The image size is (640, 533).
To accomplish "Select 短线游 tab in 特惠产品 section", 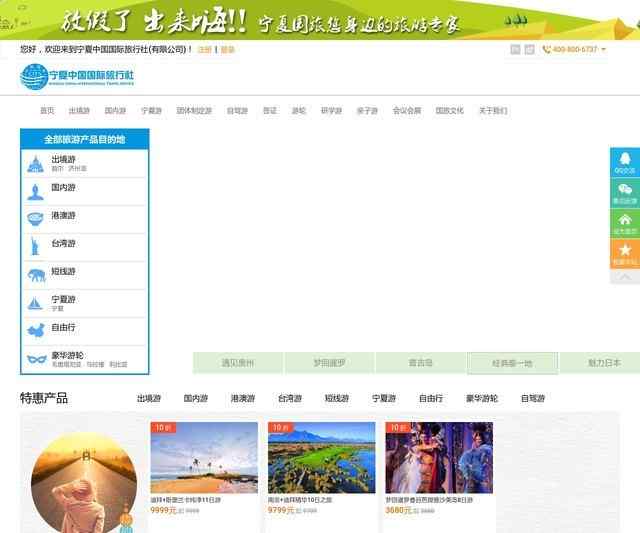I will 337,398.
